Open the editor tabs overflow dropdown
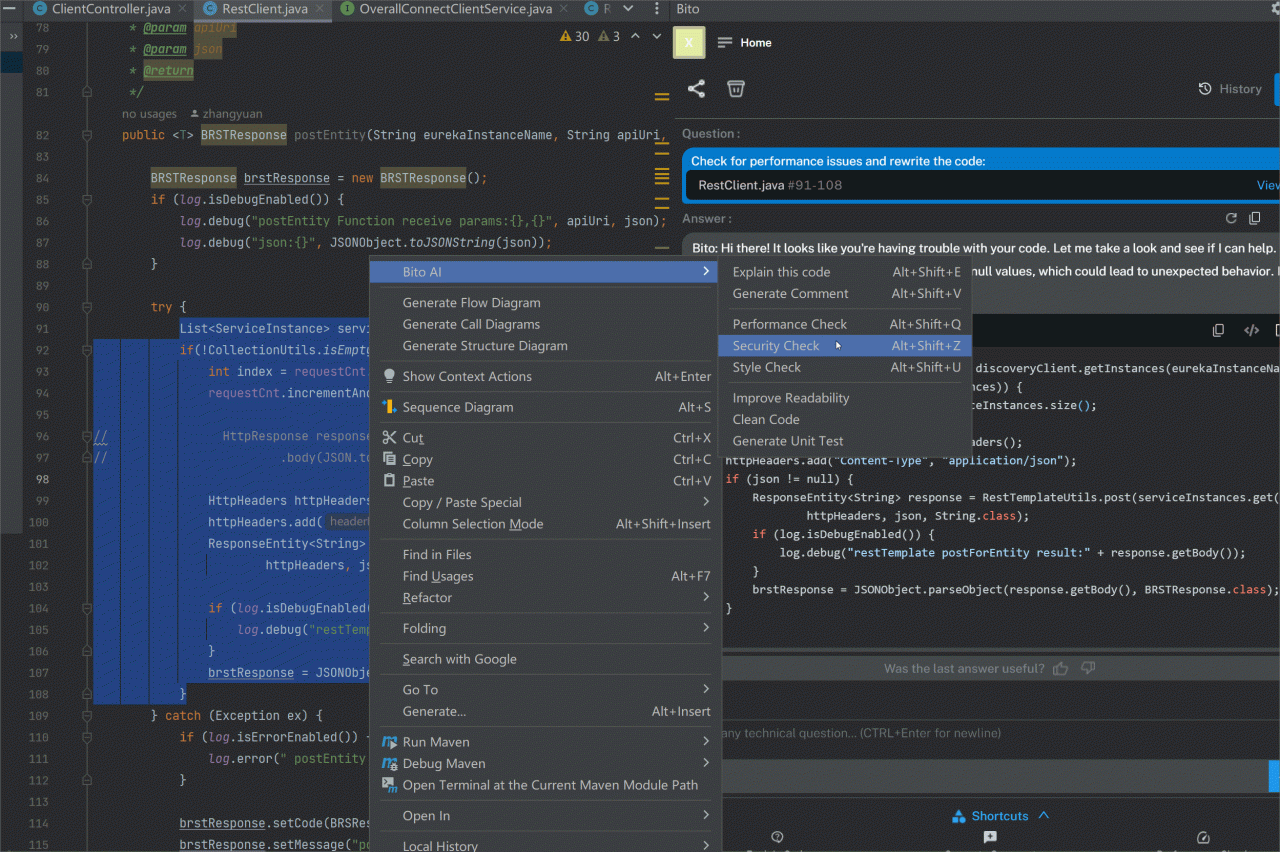This screenshot has width=1280, height=852. click(x=629, y=9)
